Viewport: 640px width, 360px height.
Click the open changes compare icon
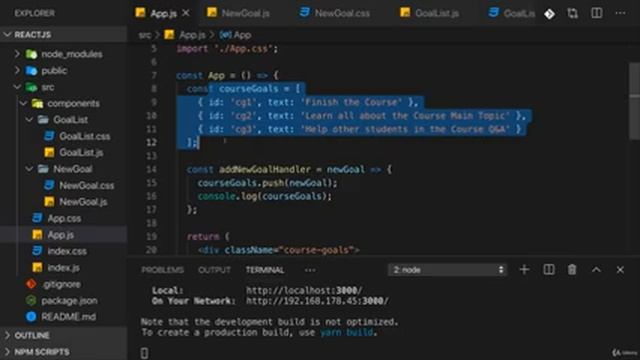(x=572, y=13)
